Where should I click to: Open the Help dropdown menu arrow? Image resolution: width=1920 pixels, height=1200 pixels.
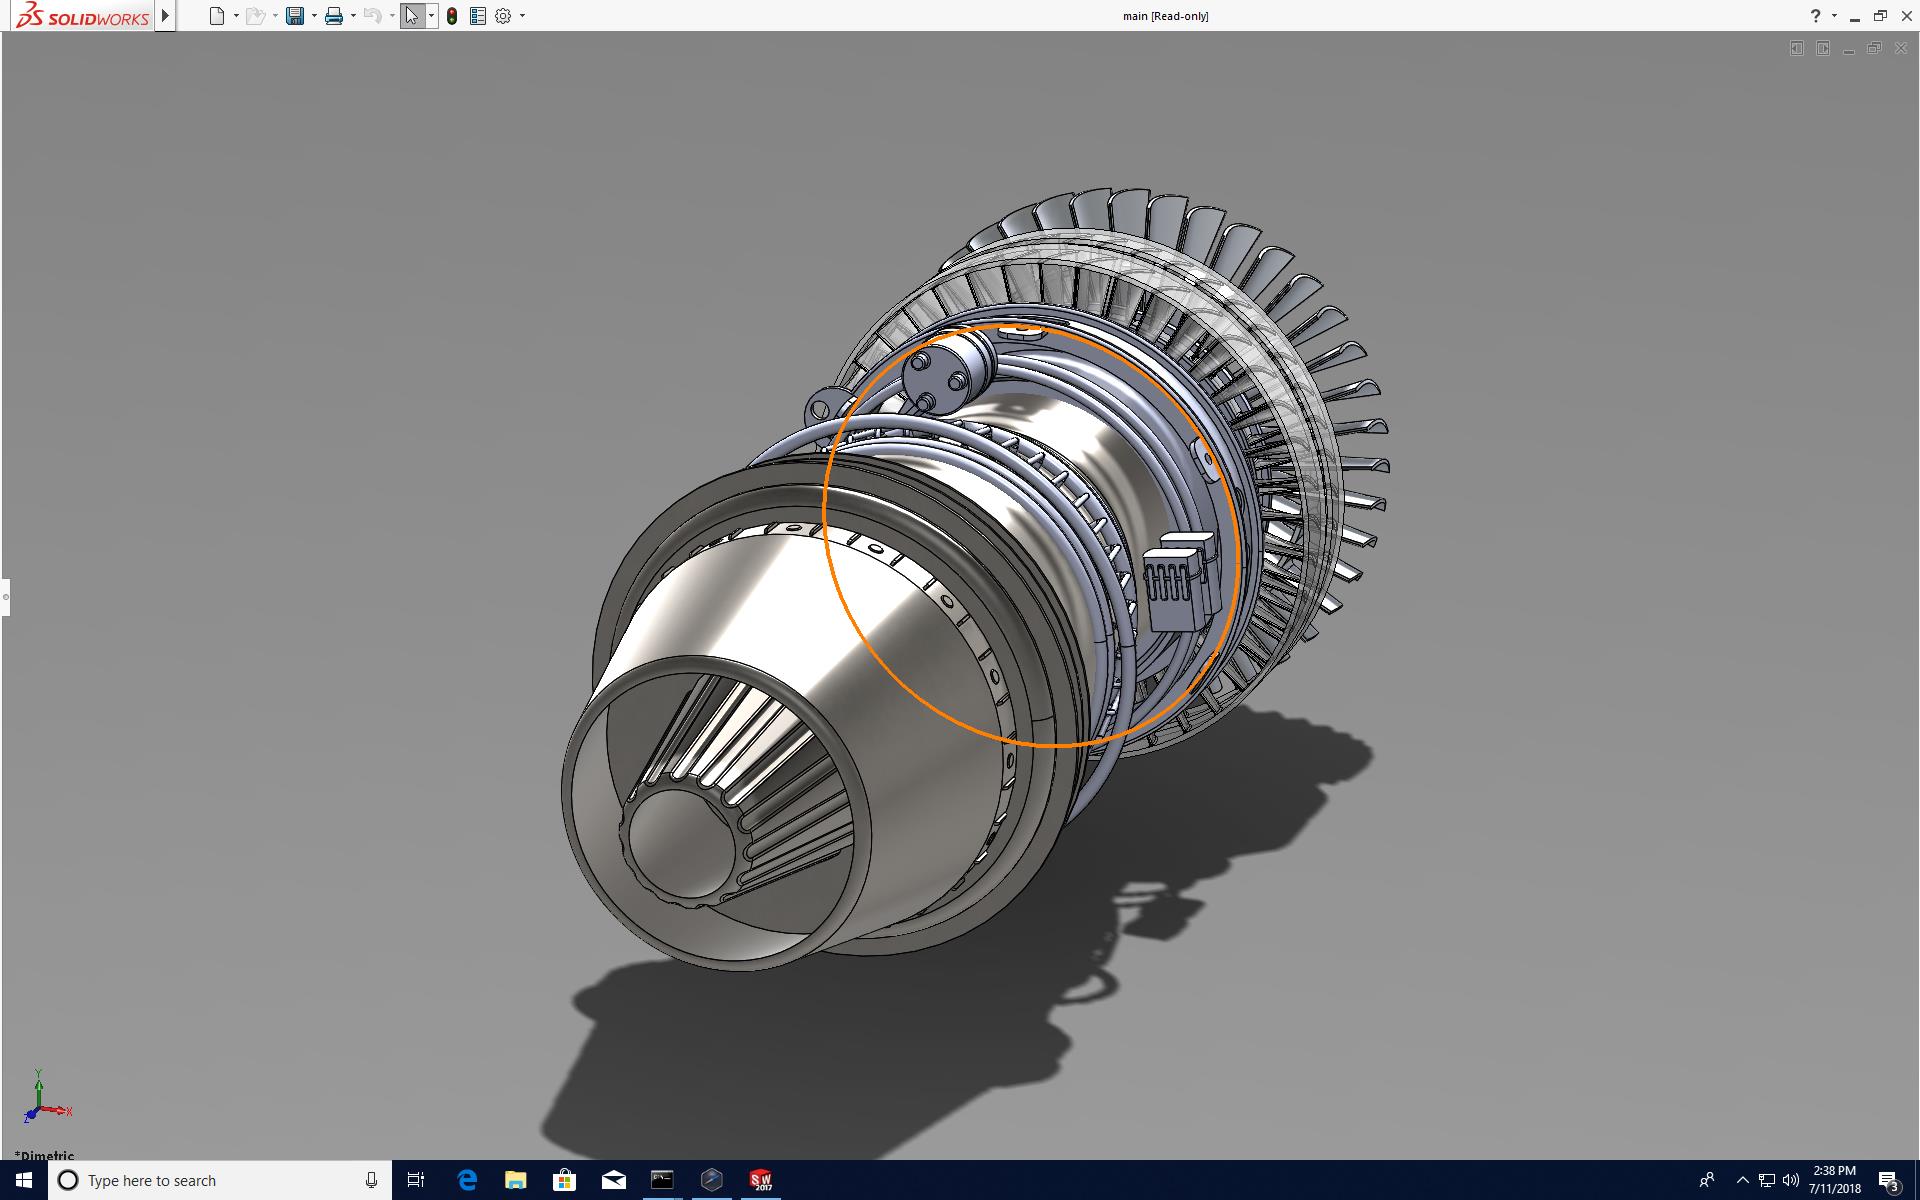[x=1834, y=16]
